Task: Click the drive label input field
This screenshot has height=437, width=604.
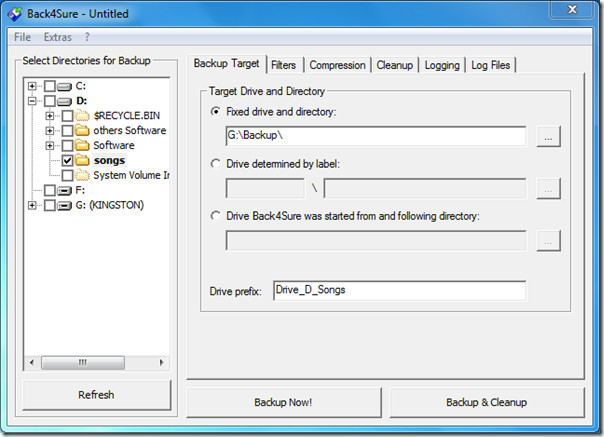Action: 265,188
